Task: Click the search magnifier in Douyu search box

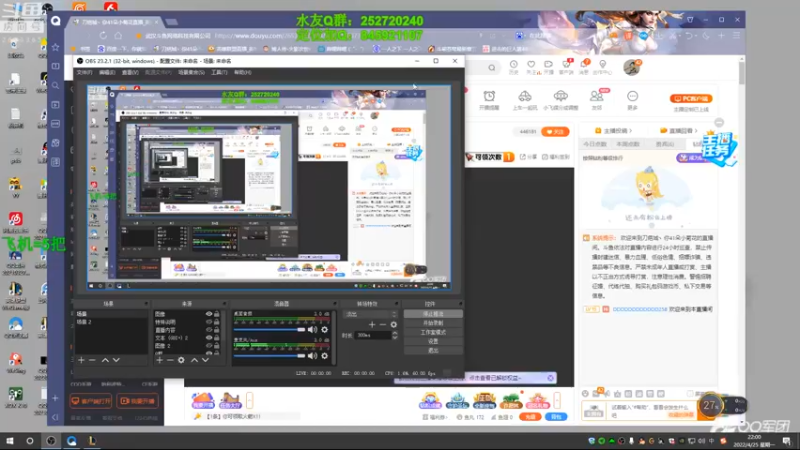Action: (491, 67)
